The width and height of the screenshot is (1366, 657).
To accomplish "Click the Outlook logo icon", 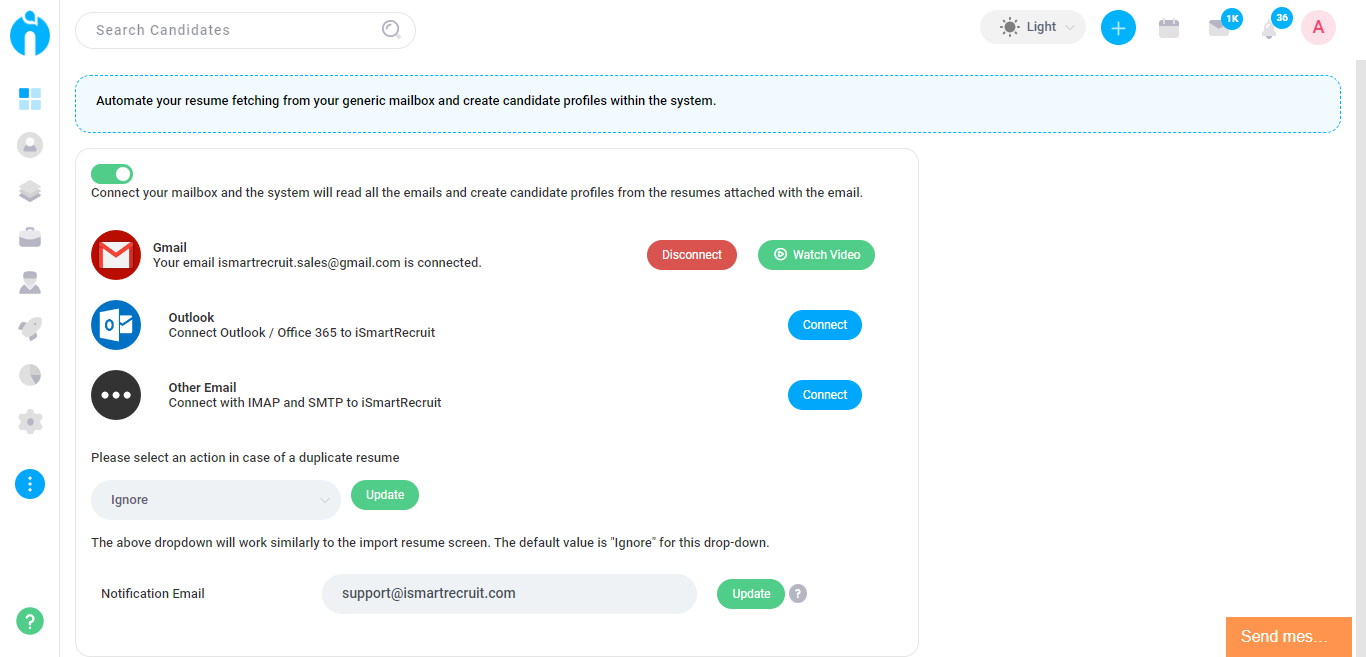I will 116,325.
